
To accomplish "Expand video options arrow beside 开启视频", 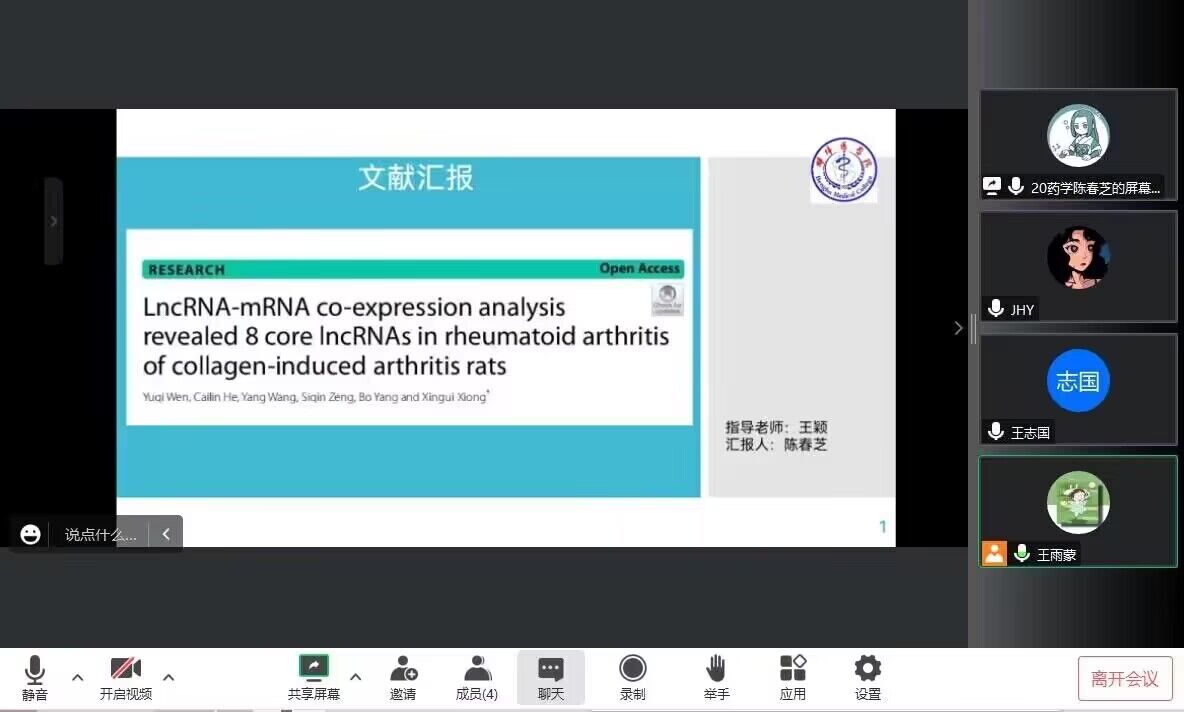I will [x=168, y=677].
